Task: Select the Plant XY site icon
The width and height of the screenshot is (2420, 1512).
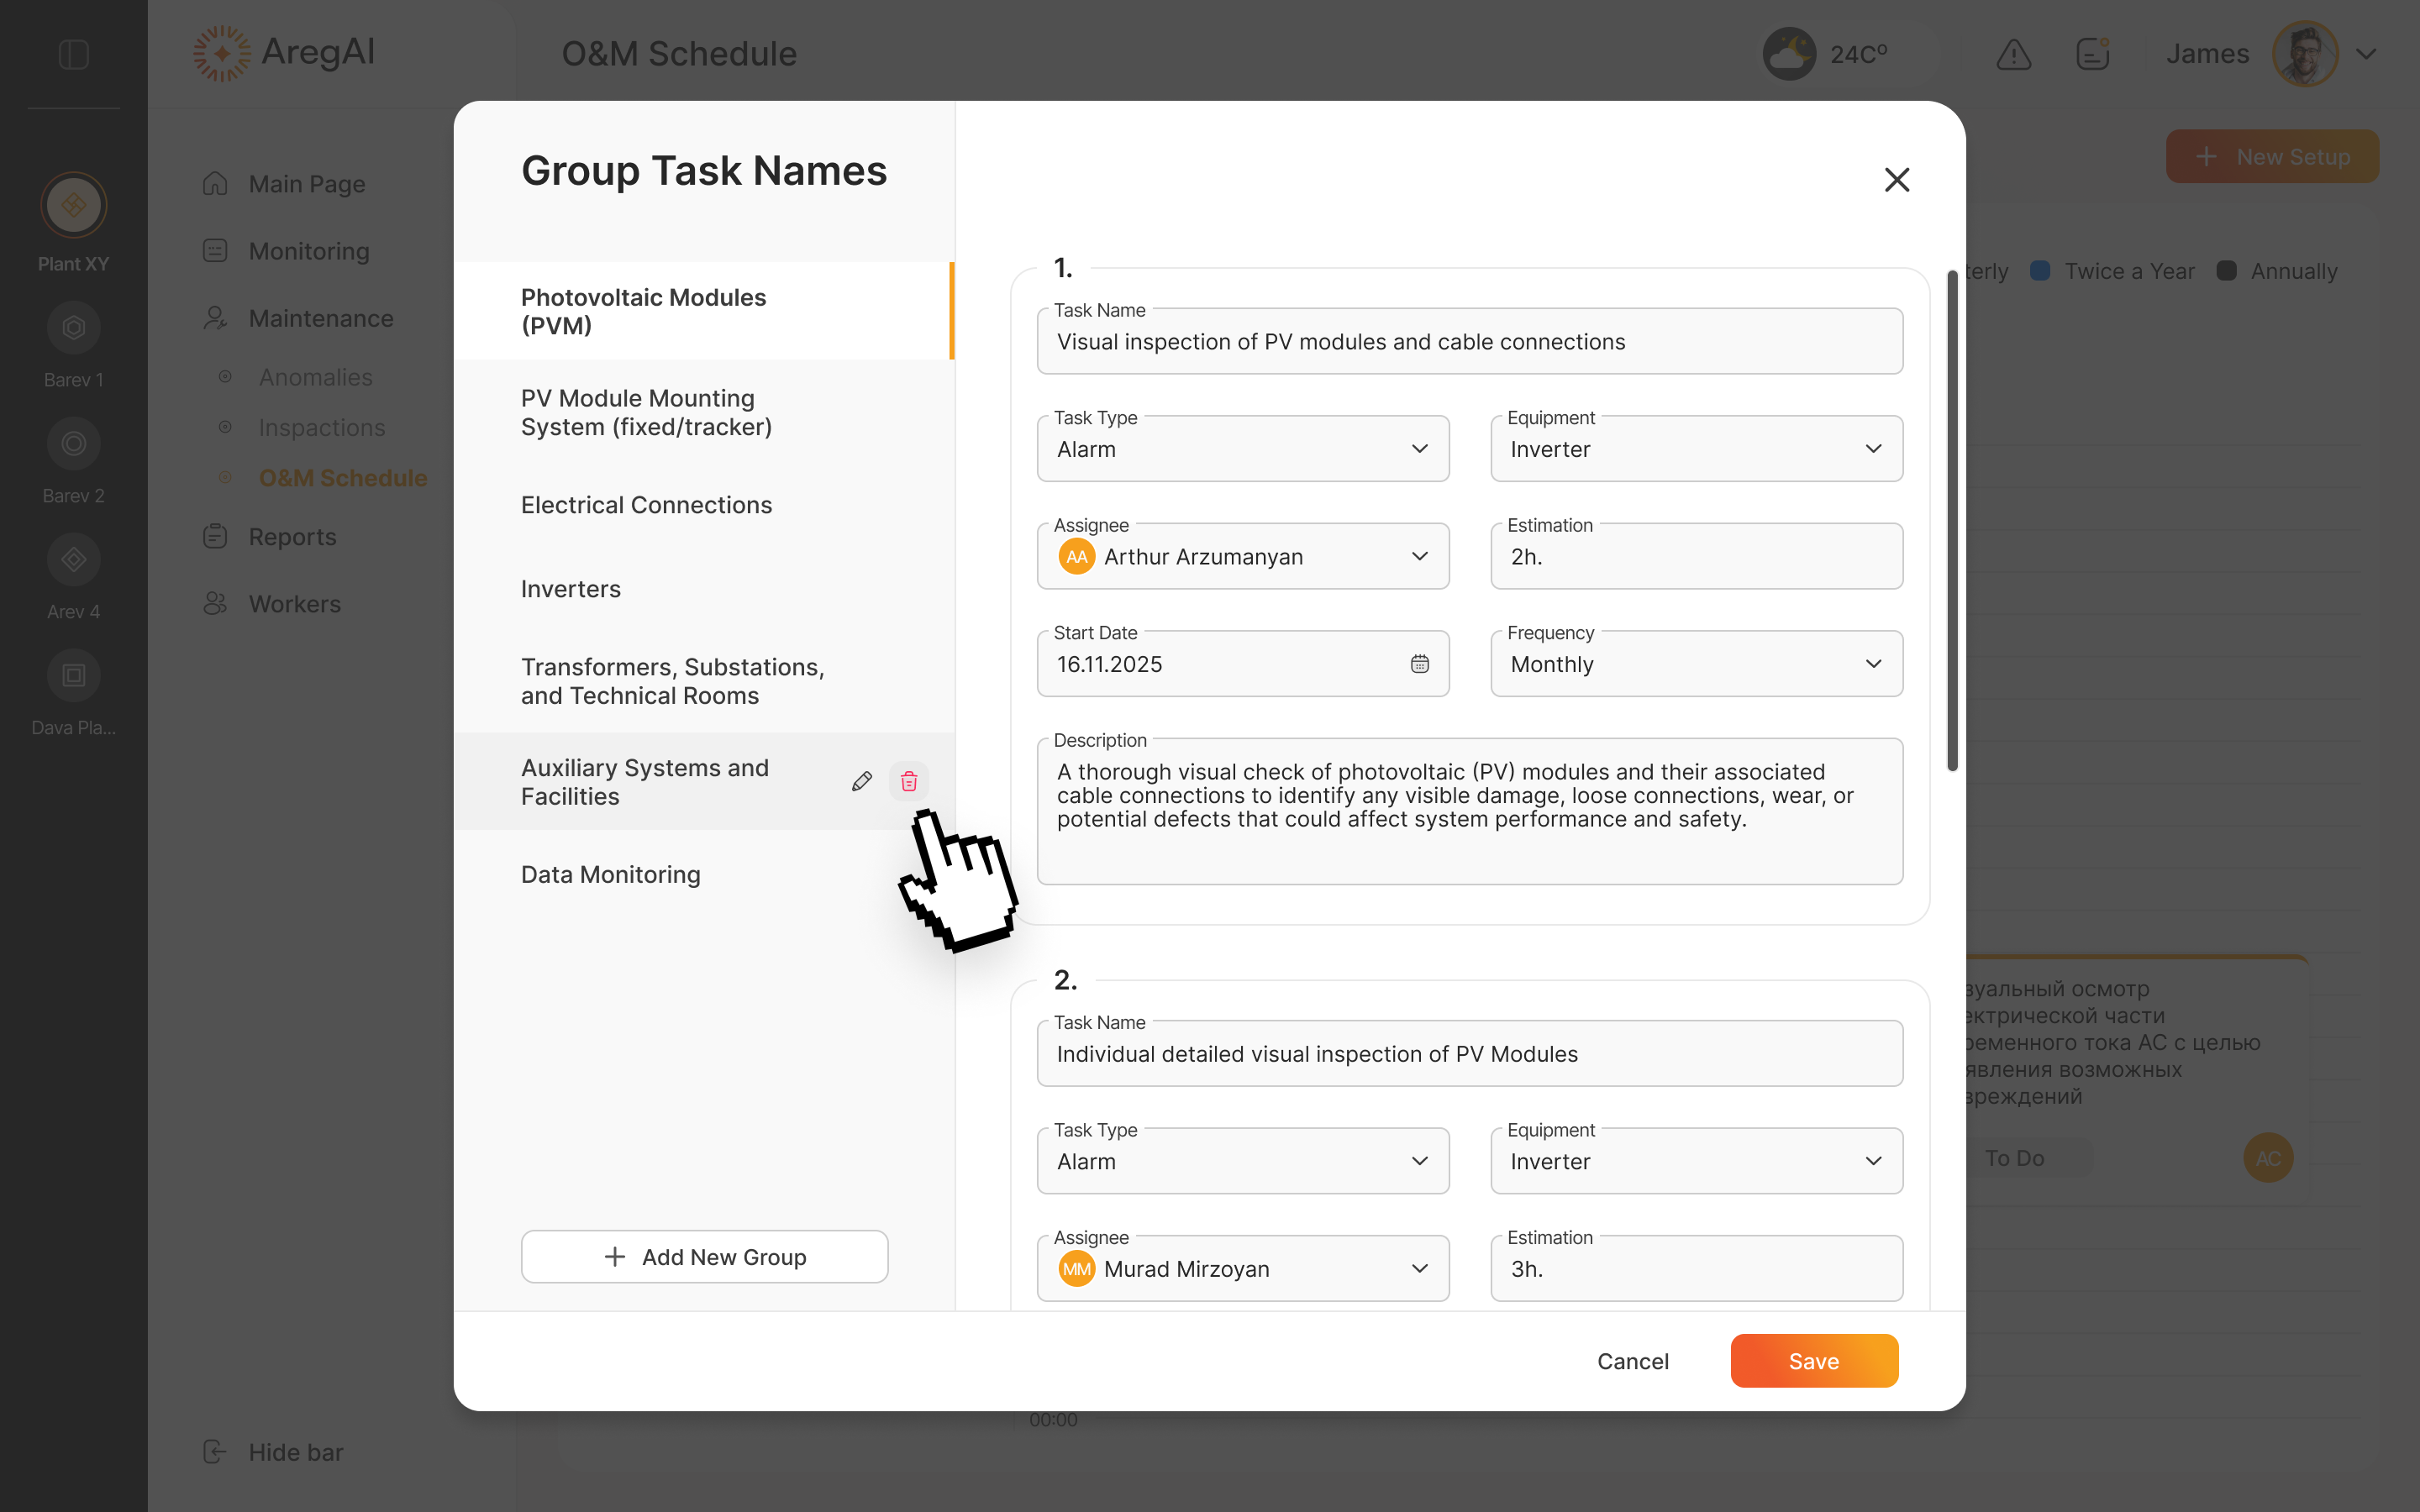Action: [x=73, y=206]
